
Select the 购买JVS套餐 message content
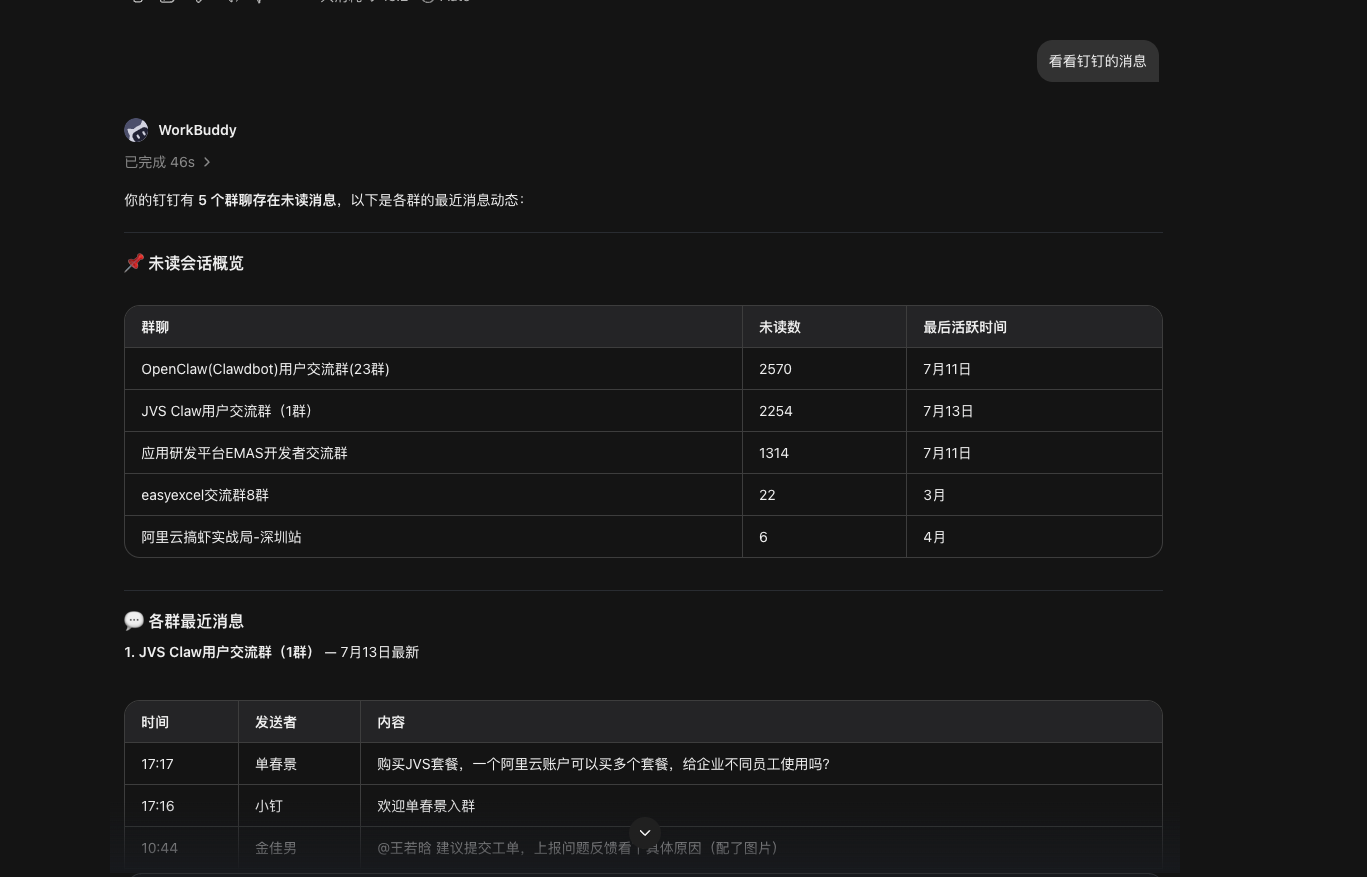pyautogui.click(x=603, y=764)
